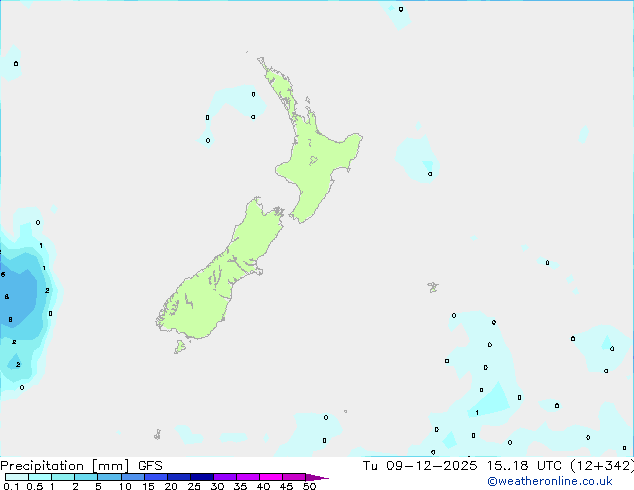
Task: Click the 35–40 mm violet legend swatch
Action: 248,477
